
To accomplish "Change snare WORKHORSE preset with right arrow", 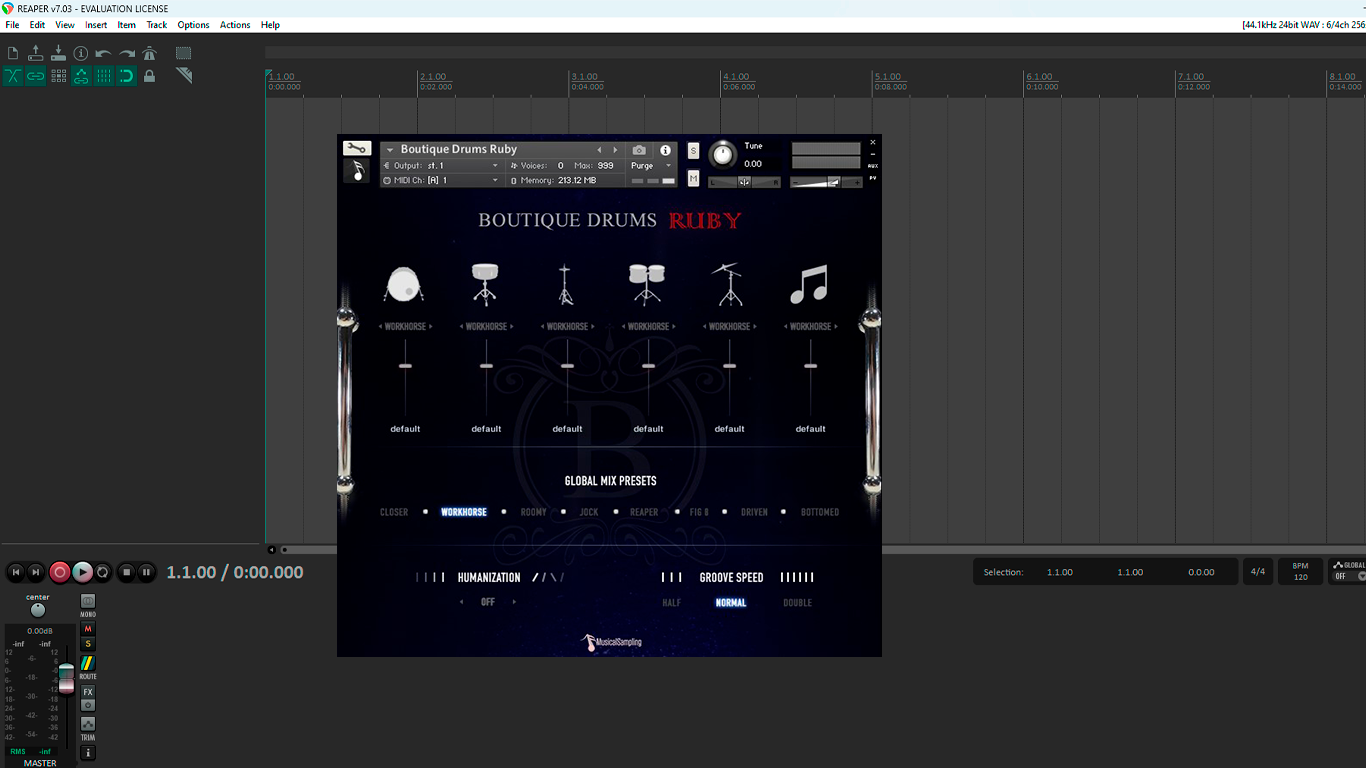I will pyautogui.click(x=512, y=327).
